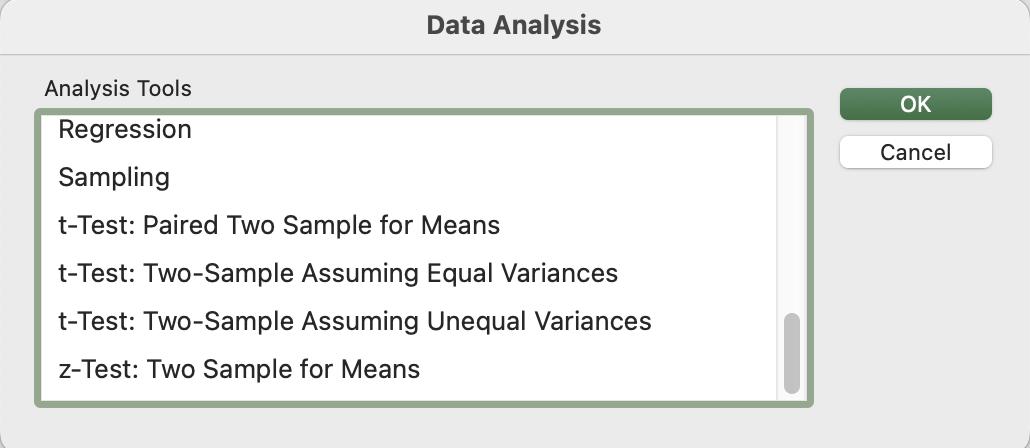Viewport: 1030px width, 448px height.
Task: Click empty space right of Sampling entry
Action: (x=473, y=177)
